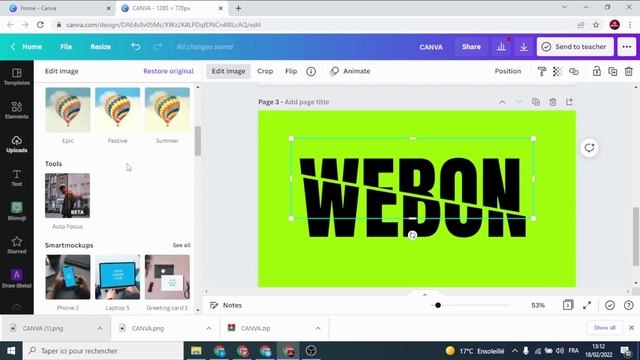Open CANVA.zip download options chevron
This screenshot has width=640, height=360.
318,328
